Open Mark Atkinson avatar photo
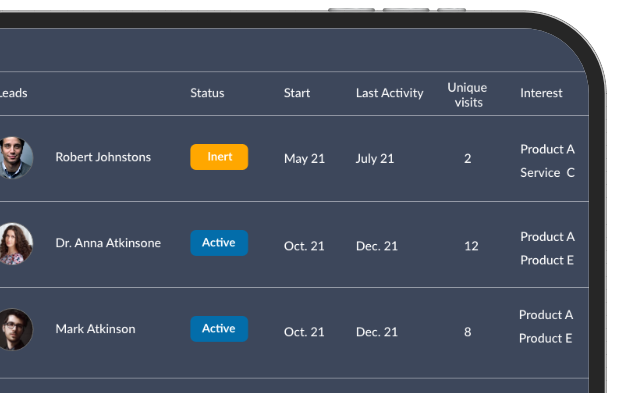The width and height of the screenshot is (630, 393). point(16,330)
